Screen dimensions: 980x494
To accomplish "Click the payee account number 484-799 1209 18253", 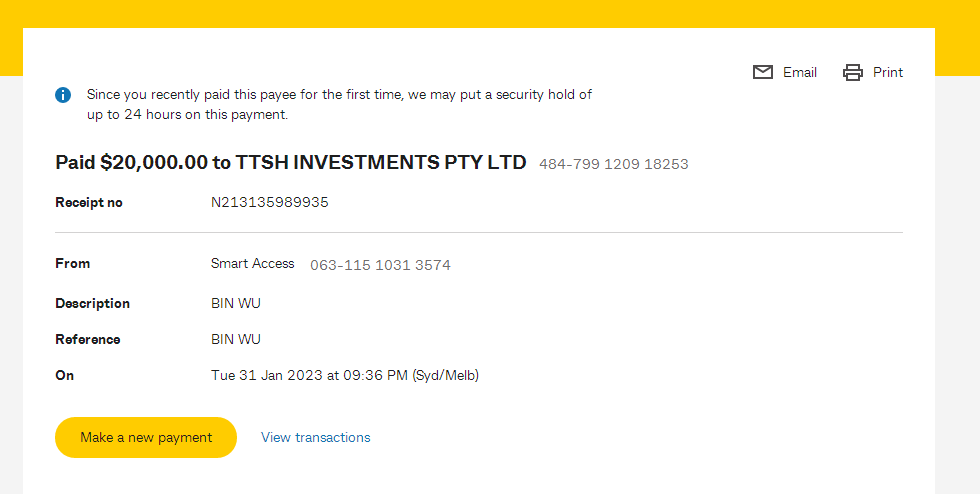I will 613,164.
